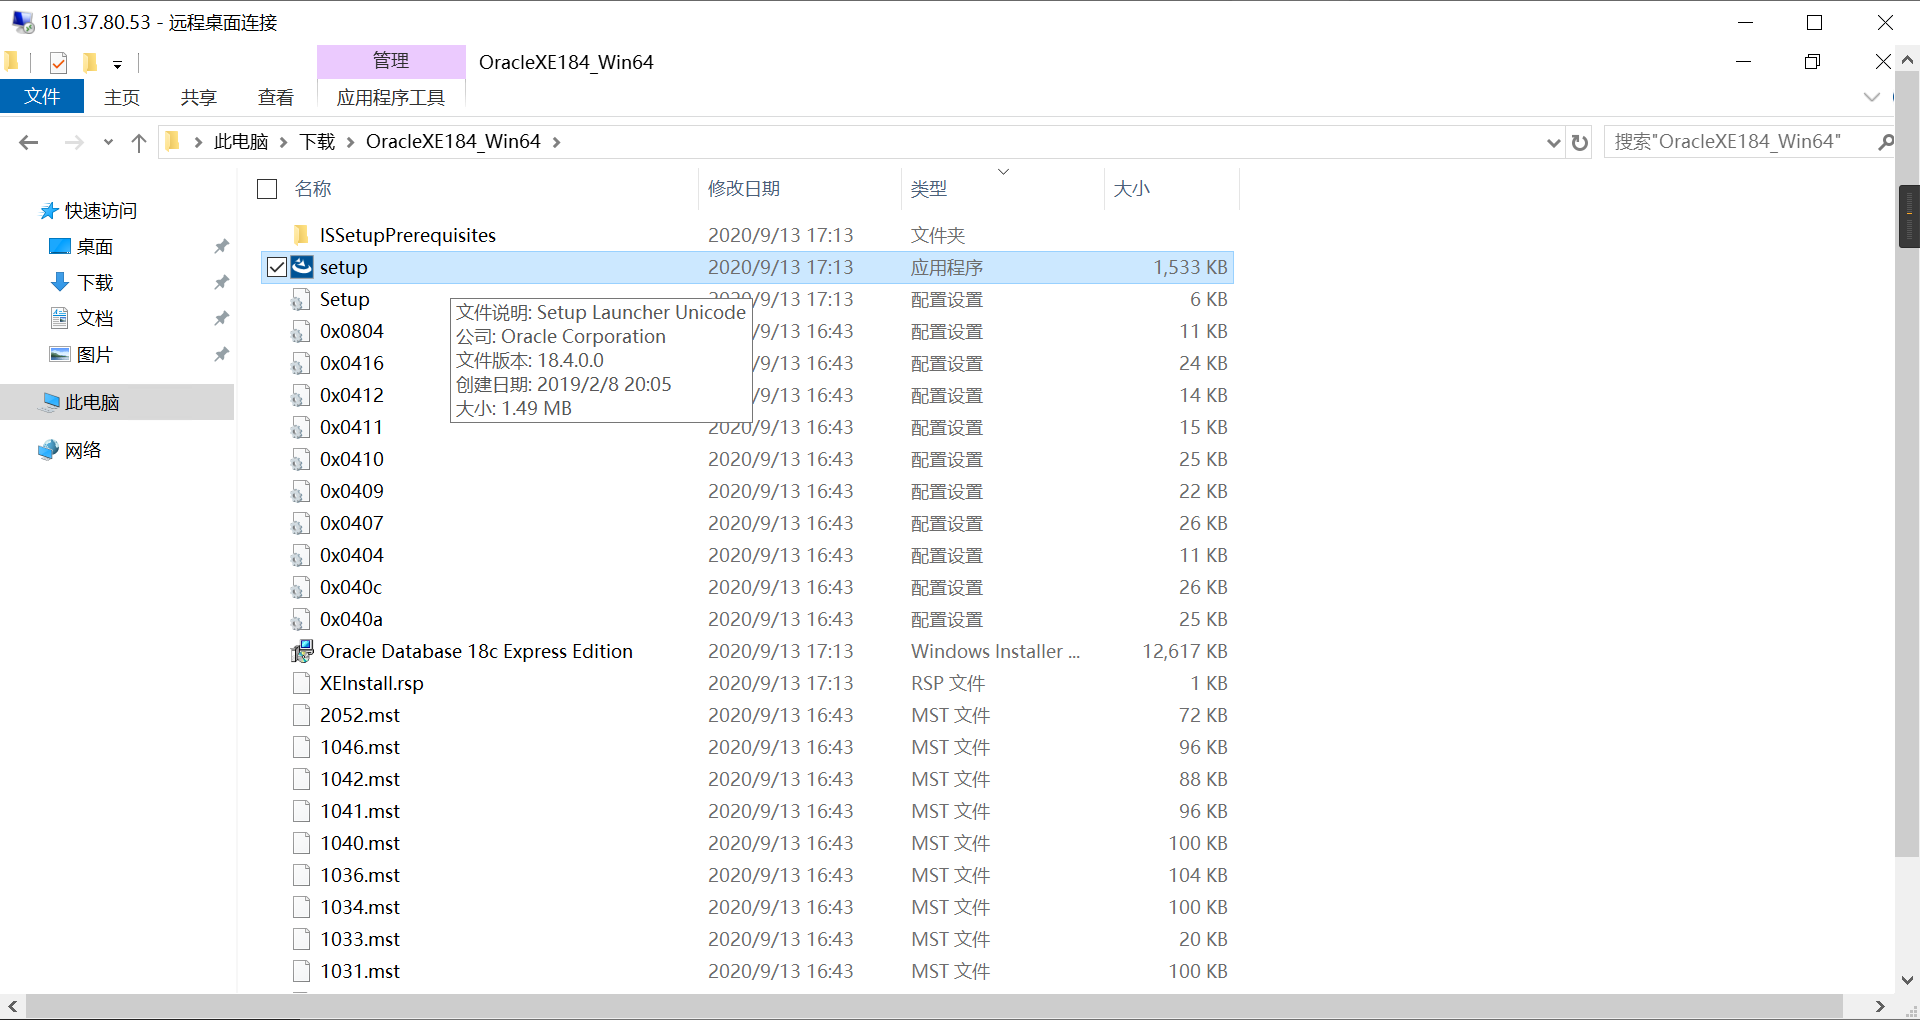Expand the chevron after 此电脑 in path

tap(284, 142)
